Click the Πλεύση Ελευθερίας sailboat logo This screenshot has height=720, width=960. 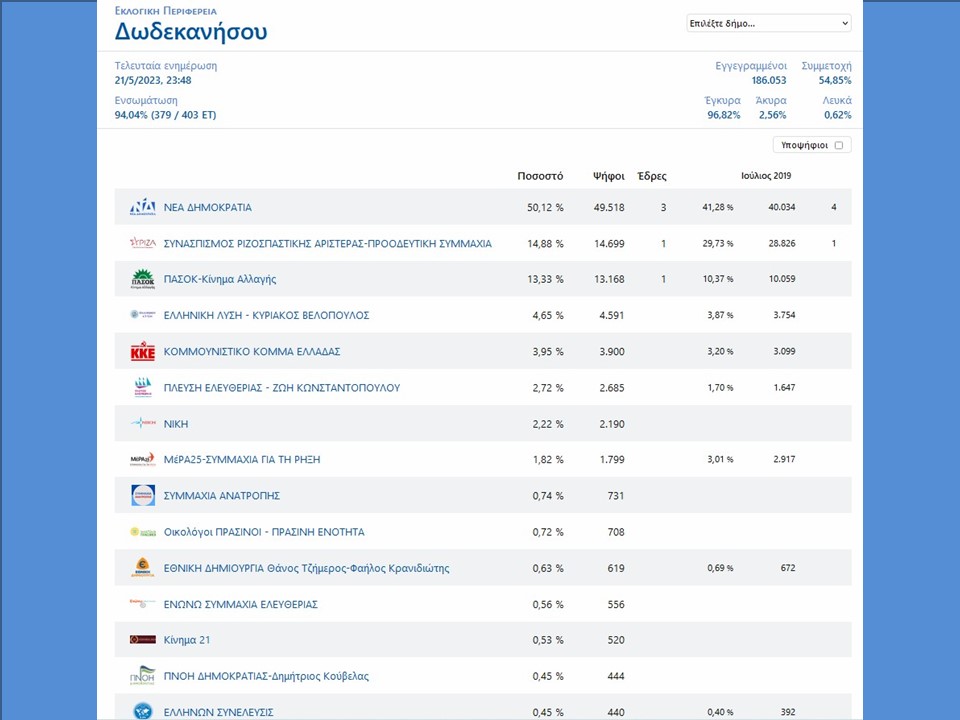[143, 388]
